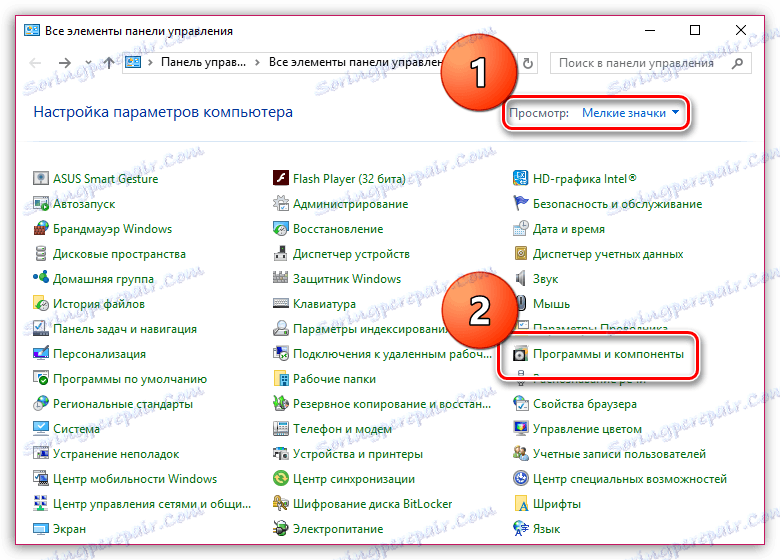Screen dimensions: 780x560
Task: Click the Администрирование gear icon
Action: [281, 203]
